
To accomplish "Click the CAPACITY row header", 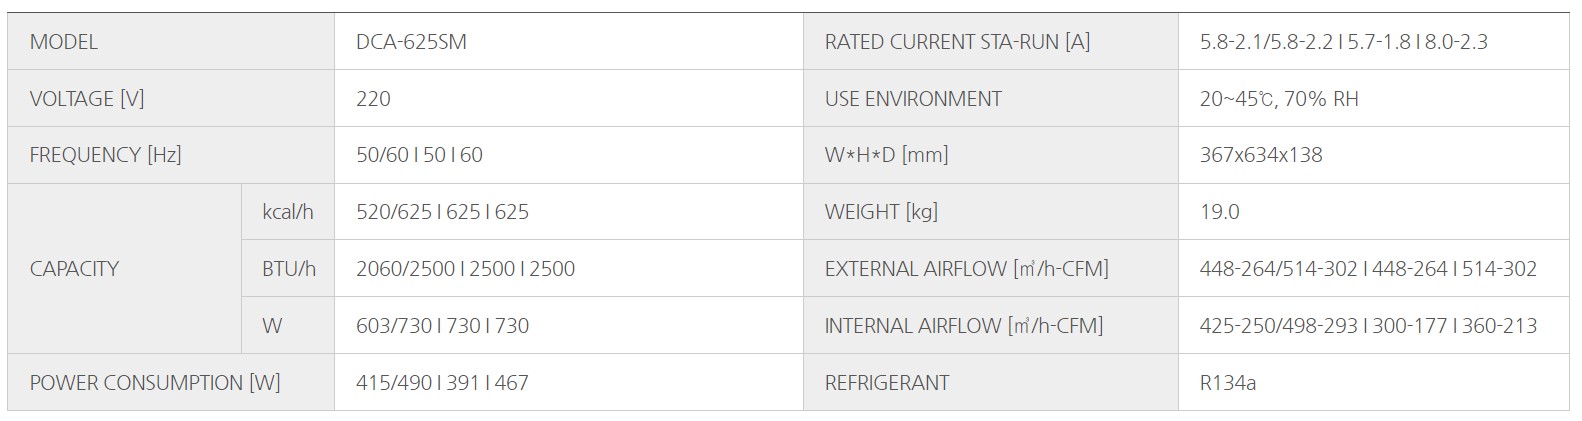I will tap(125, 269).
